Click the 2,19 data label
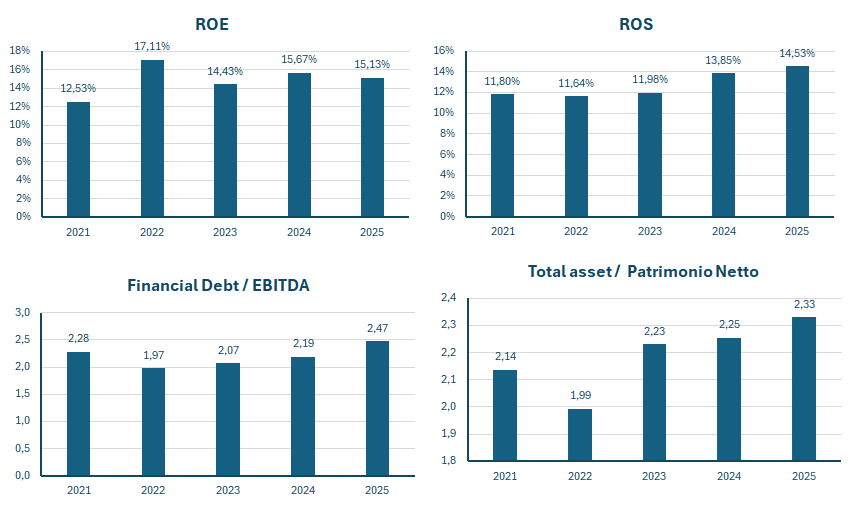This screenshot has width=857, height=520. coord(303,343)
